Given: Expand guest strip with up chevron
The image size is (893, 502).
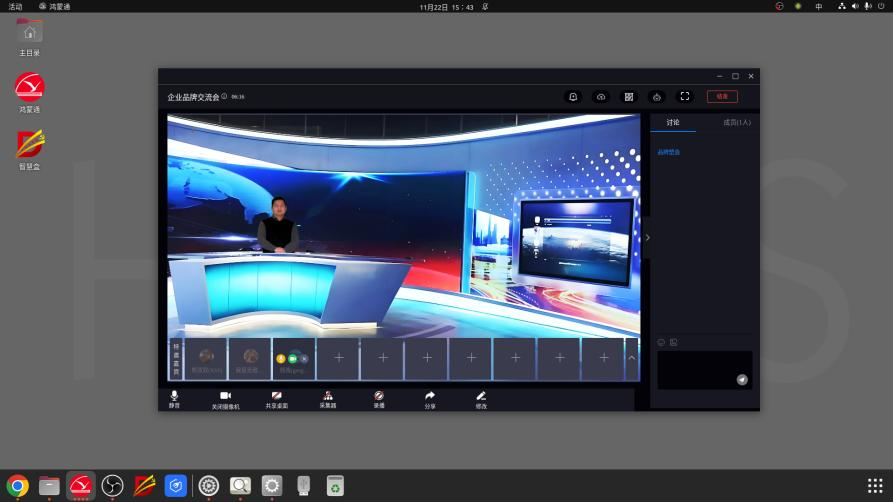Looking at the screenshot, I should coord(632,358).
